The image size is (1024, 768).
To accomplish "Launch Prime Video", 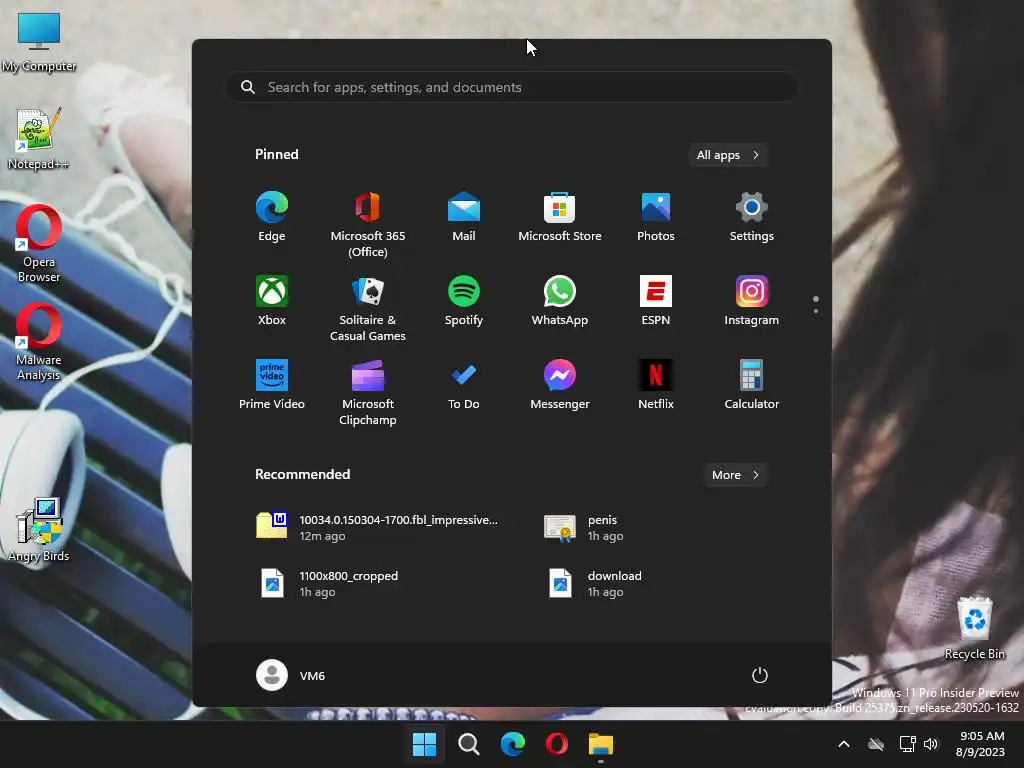I will point(272,385).
